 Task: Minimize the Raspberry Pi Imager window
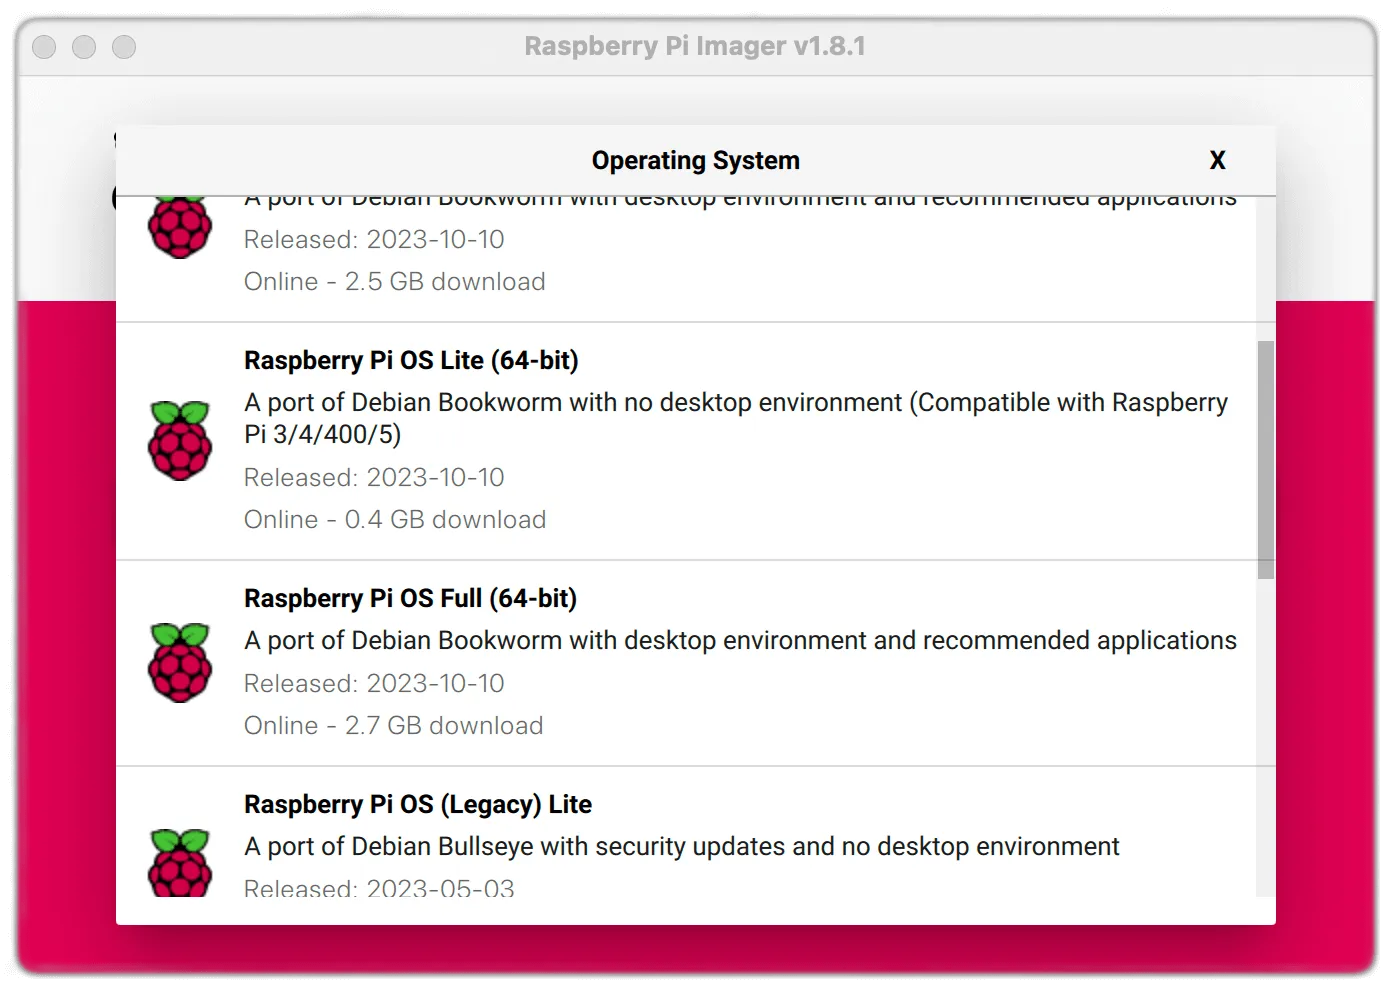click(x=84, y=47)
